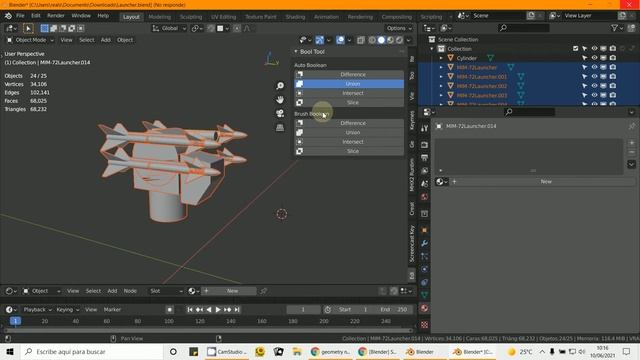This screenshot has width=640, height=360.
Task: Click the viewport zoom magnifier gizmo
Action: 280,86
